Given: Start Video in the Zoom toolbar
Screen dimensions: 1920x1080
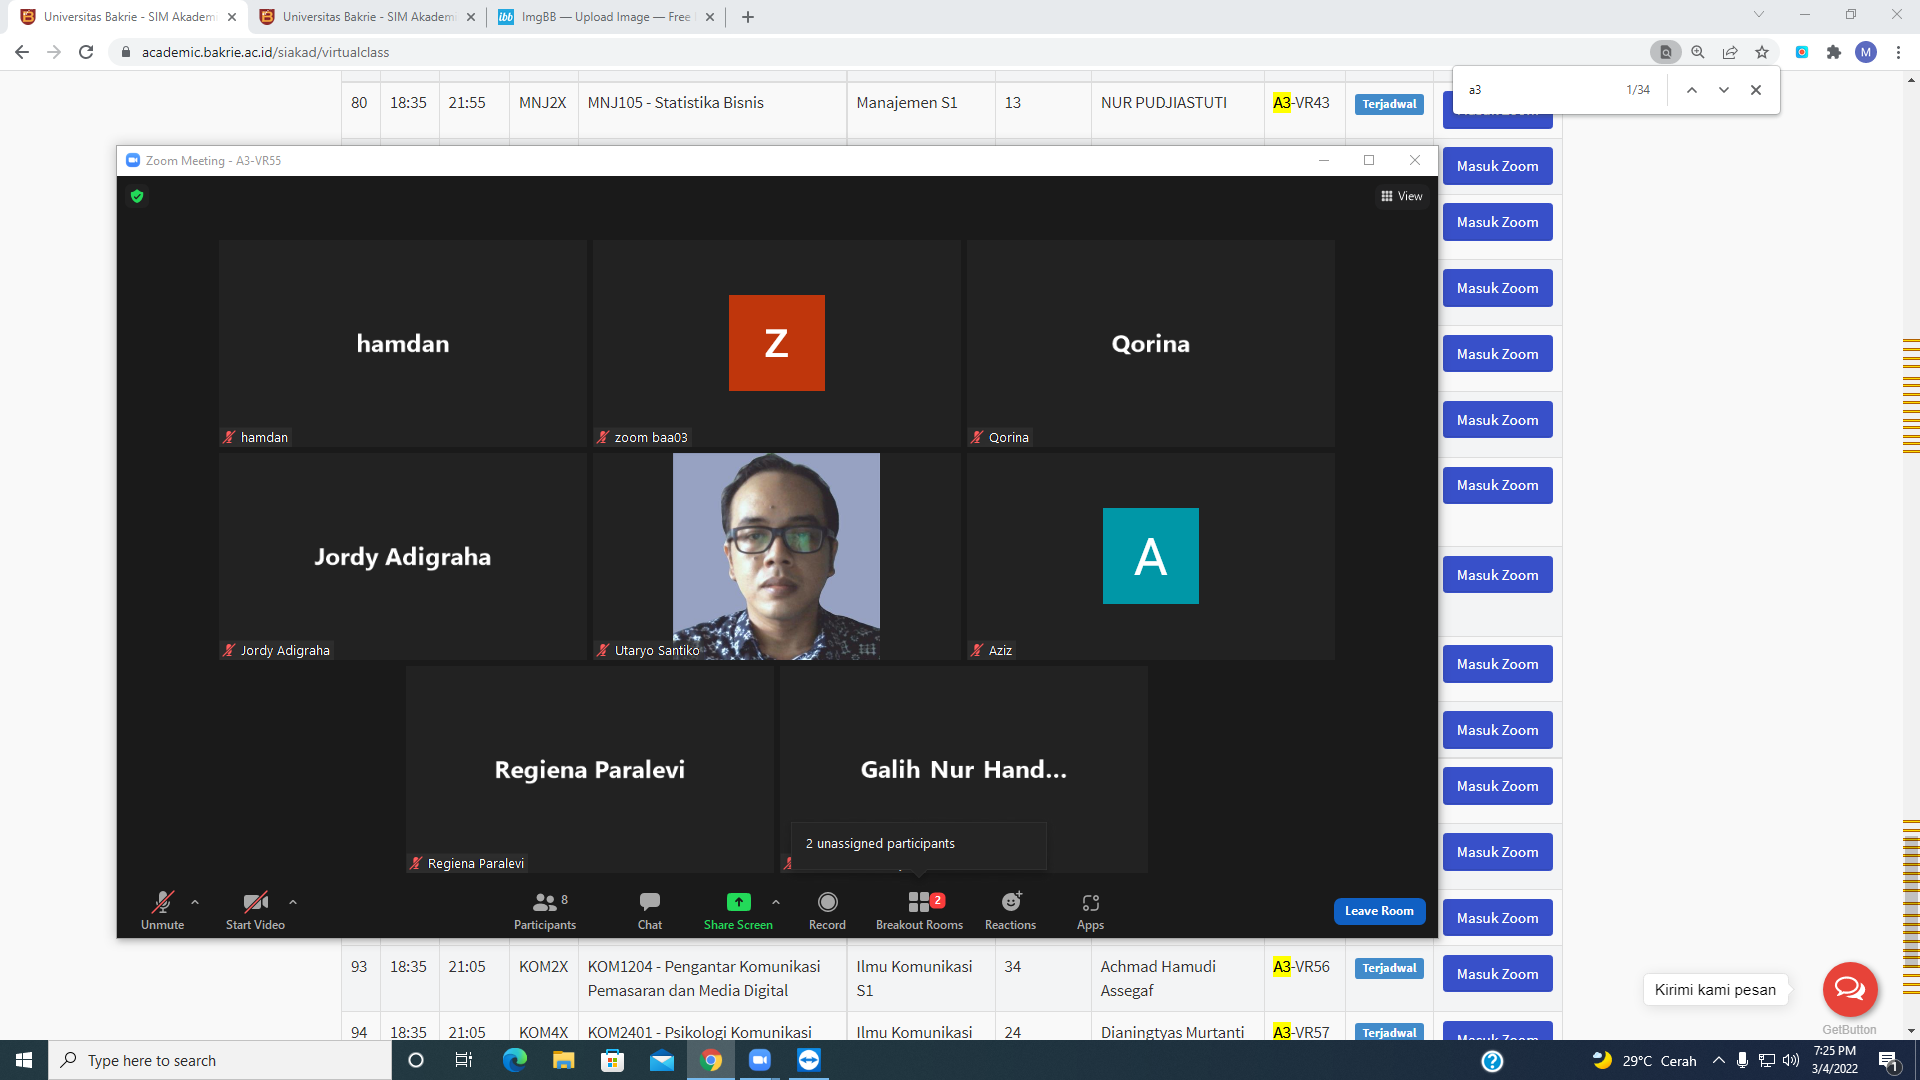Looking at the screenshot, I should click(x=255, y=910).
